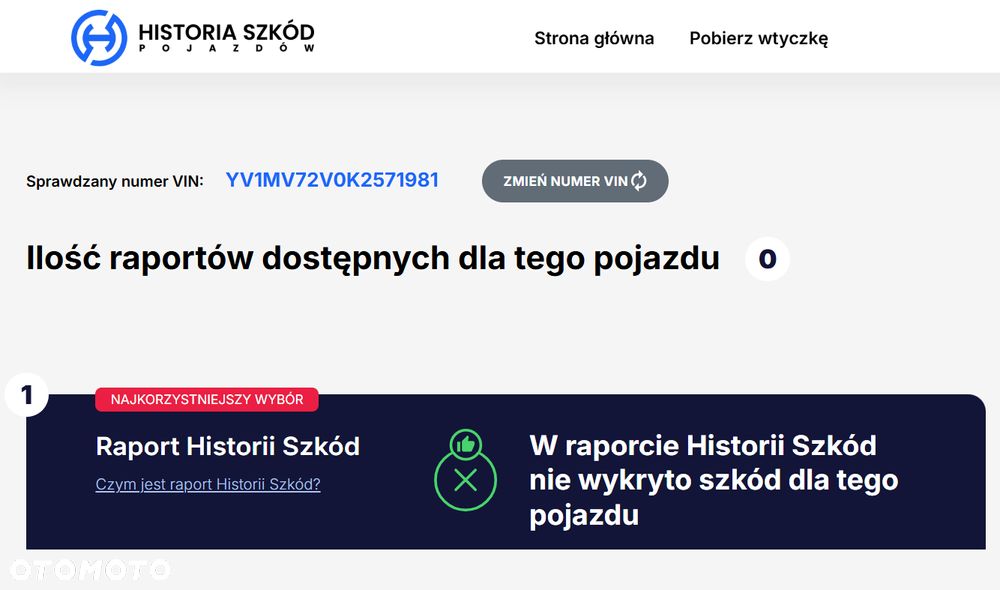The height and width of the screenshot is (590, 1000).
Task: Click the VIN number YV1MV72V0K2571981
Action: [x=332, y=180]
